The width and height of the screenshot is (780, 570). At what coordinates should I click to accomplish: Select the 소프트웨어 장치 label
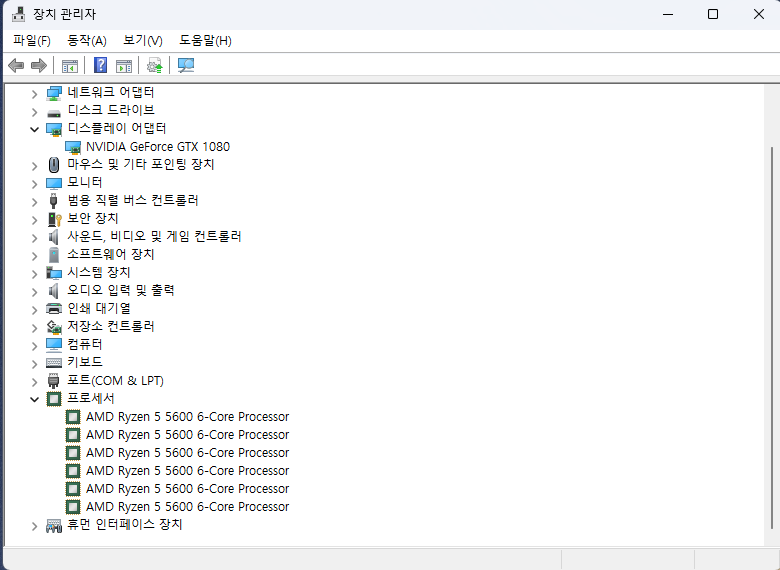tap(111, 254)
